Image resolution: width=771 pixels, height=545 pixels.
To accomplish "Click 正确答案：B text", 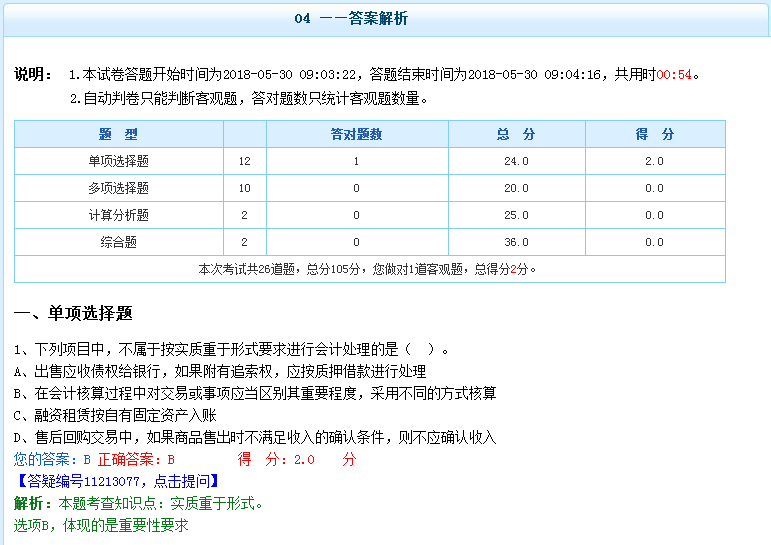I will [136, 459].
